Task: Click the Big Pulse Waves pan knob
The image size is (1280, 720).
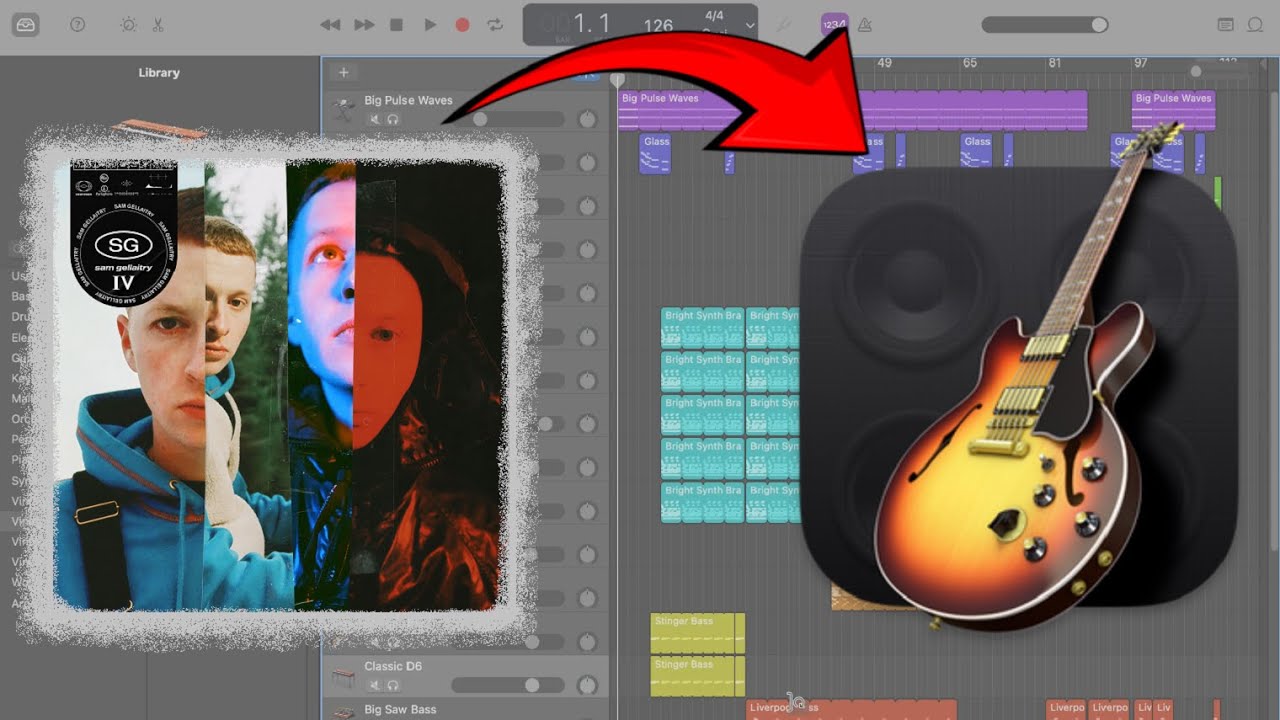Action: [x=587, y=119]
